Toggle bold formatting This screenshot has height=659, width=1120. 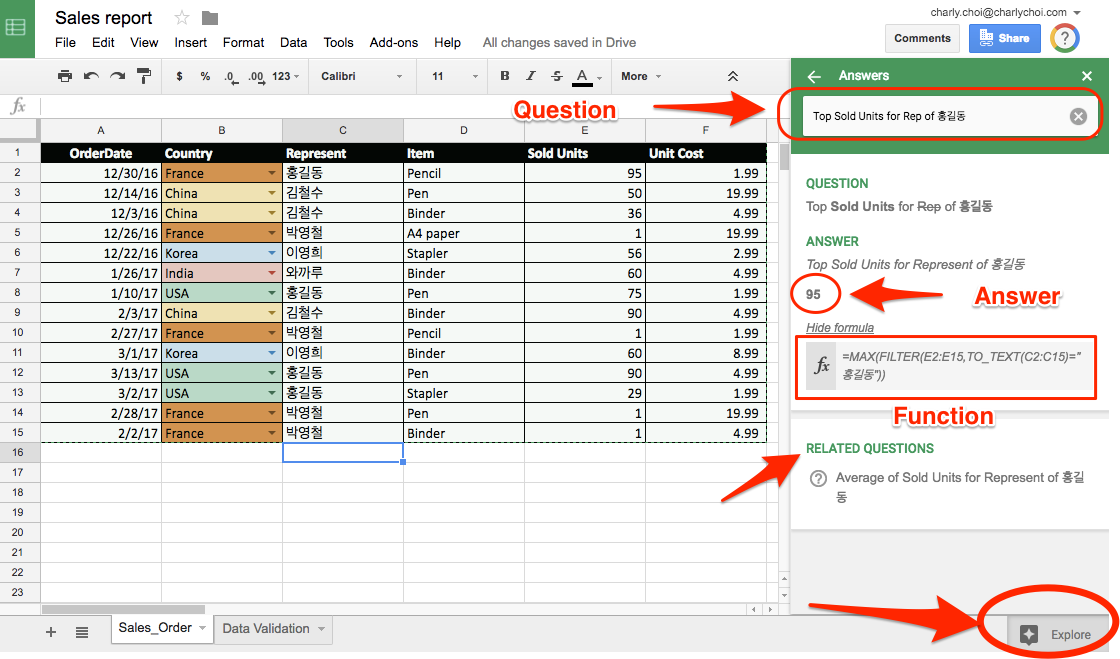point(504,77)
